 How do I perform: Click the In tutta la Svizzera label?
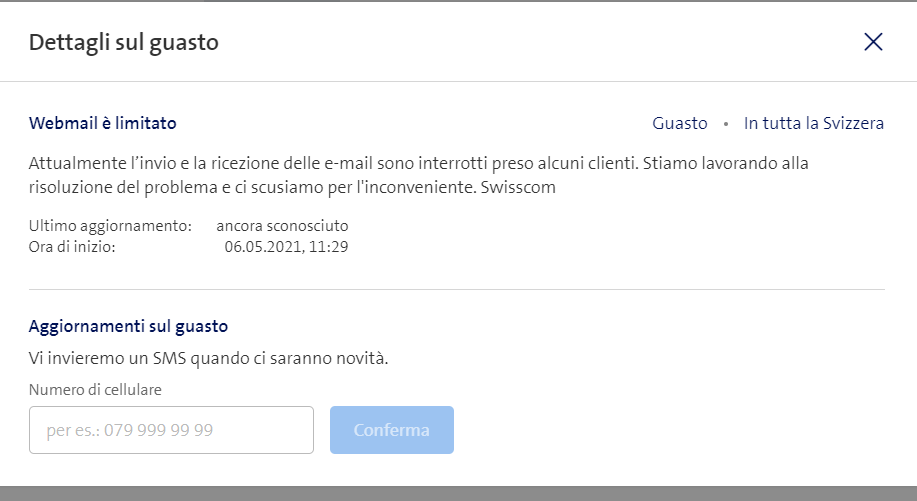tap(814, 123)
